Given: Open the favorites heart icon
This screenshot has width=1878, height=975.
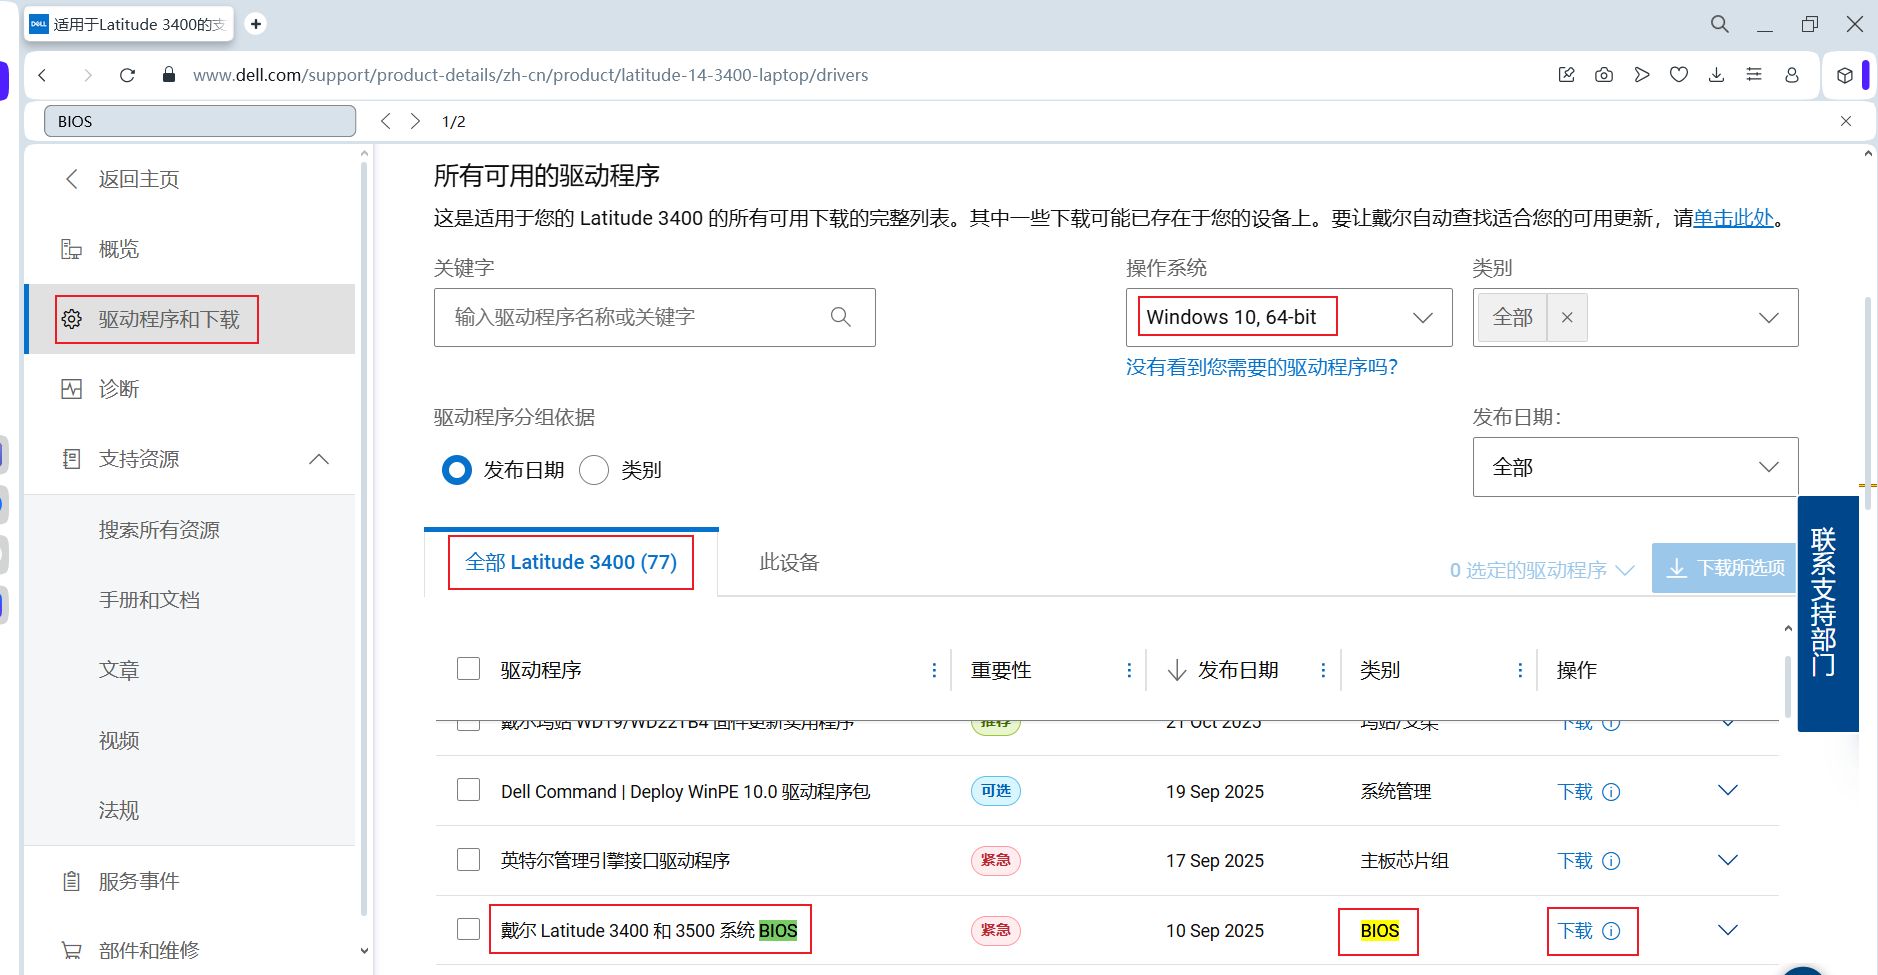Looking at the screenshot, I should coord(1679,75).
